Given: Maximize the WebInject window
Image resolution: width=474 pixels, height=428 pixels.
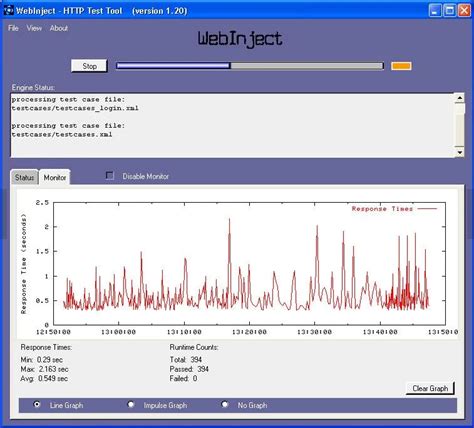Looking at the screenshot, I should click(450, 11).
